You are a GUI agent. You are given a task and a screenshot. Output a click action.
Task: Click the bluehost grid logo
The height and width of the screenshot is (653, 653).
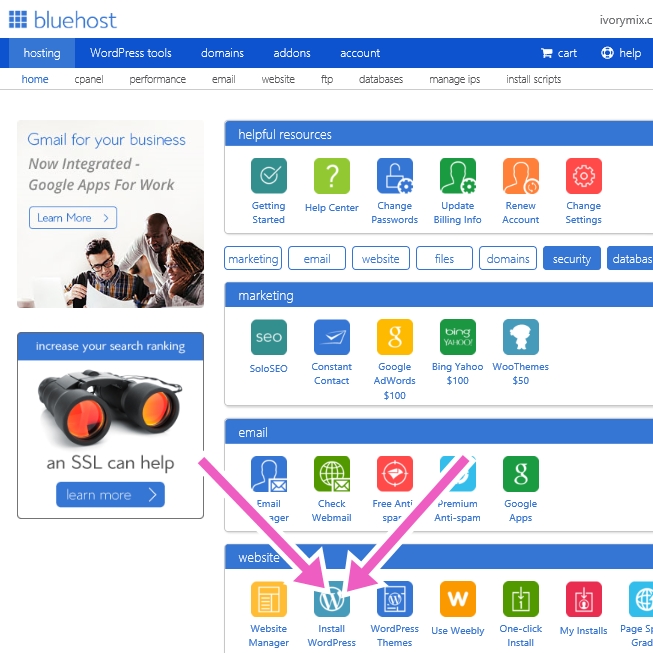coord(18,20)
